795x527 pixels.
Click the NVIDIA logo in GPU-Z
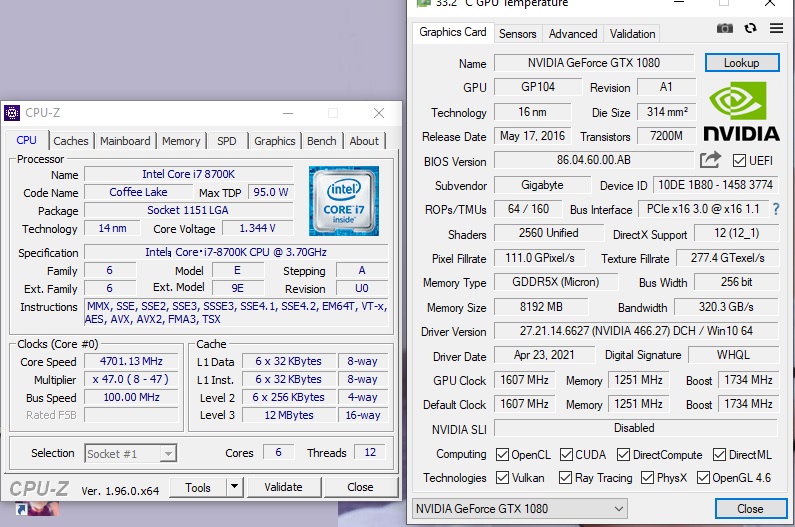[x=741, y=112]
